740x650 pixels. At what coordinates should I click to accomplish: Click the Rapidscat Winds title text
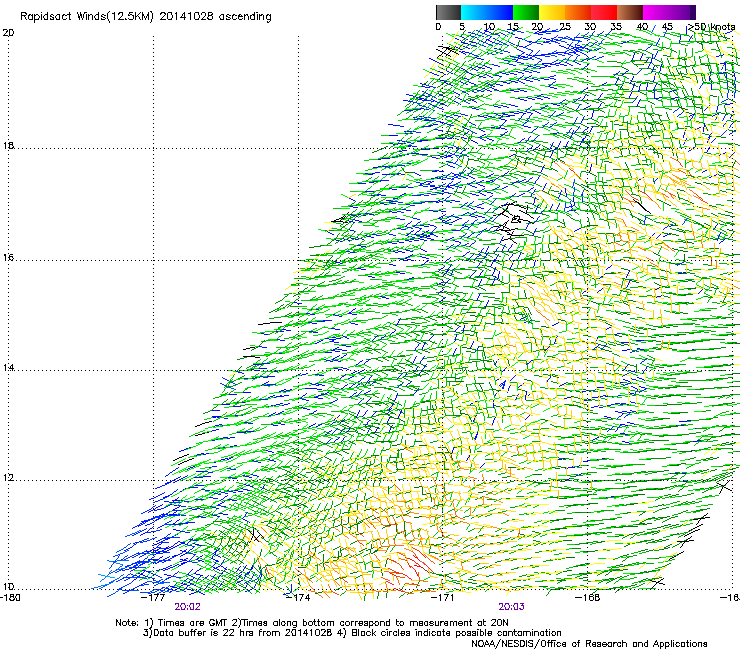pos(146,17)
